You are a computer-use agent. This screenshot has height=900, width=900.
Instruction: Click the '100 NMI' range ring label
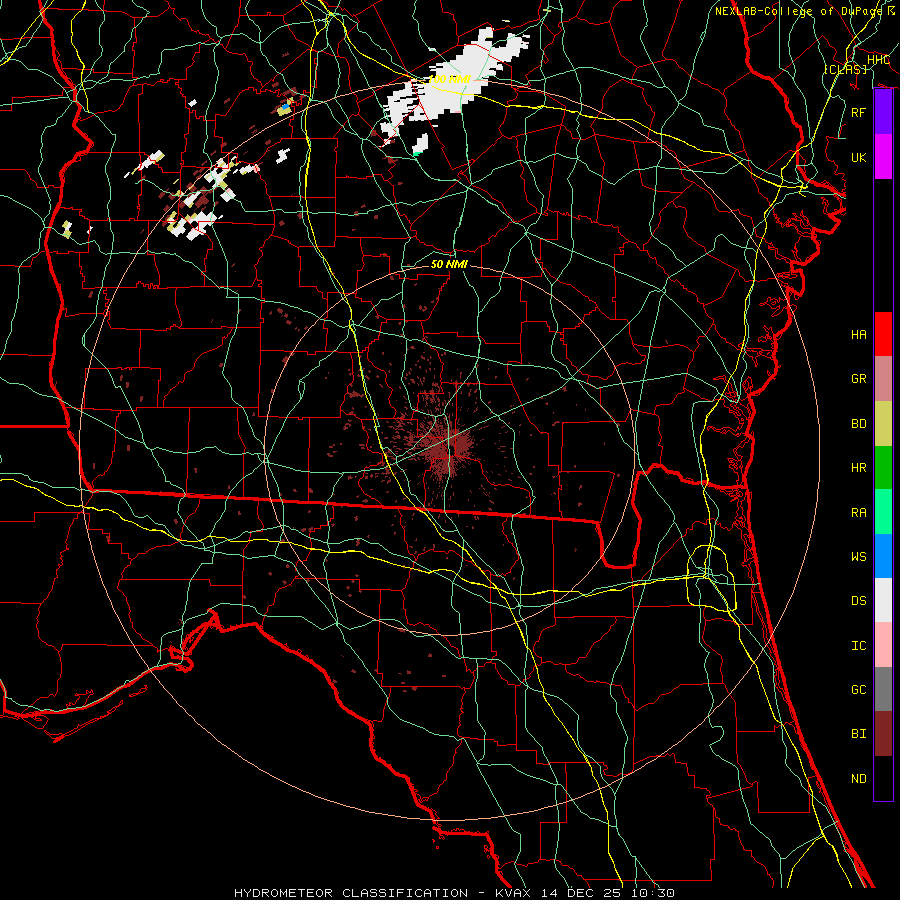(x=449, y=79)
